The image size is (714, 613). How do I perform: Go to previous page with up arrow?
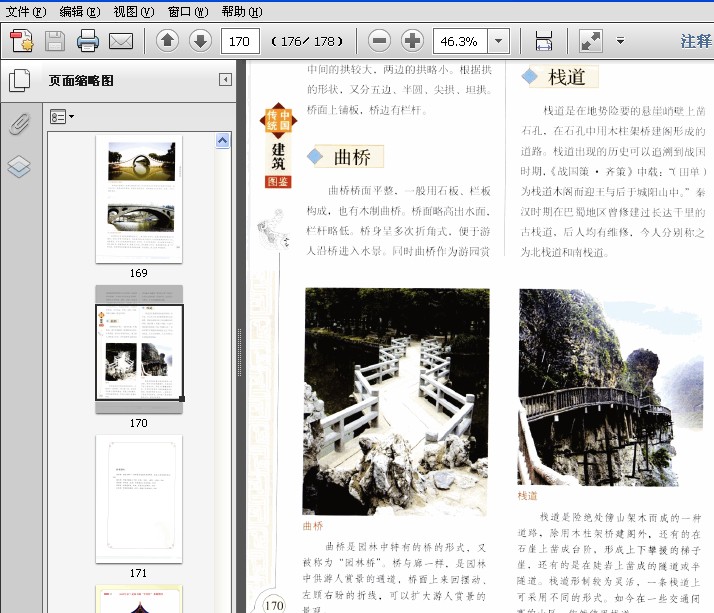point(167,41)
